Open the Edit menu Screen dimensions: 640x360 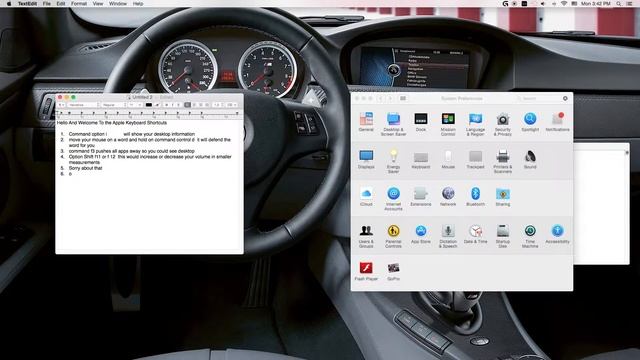click(x=61, y=4)
